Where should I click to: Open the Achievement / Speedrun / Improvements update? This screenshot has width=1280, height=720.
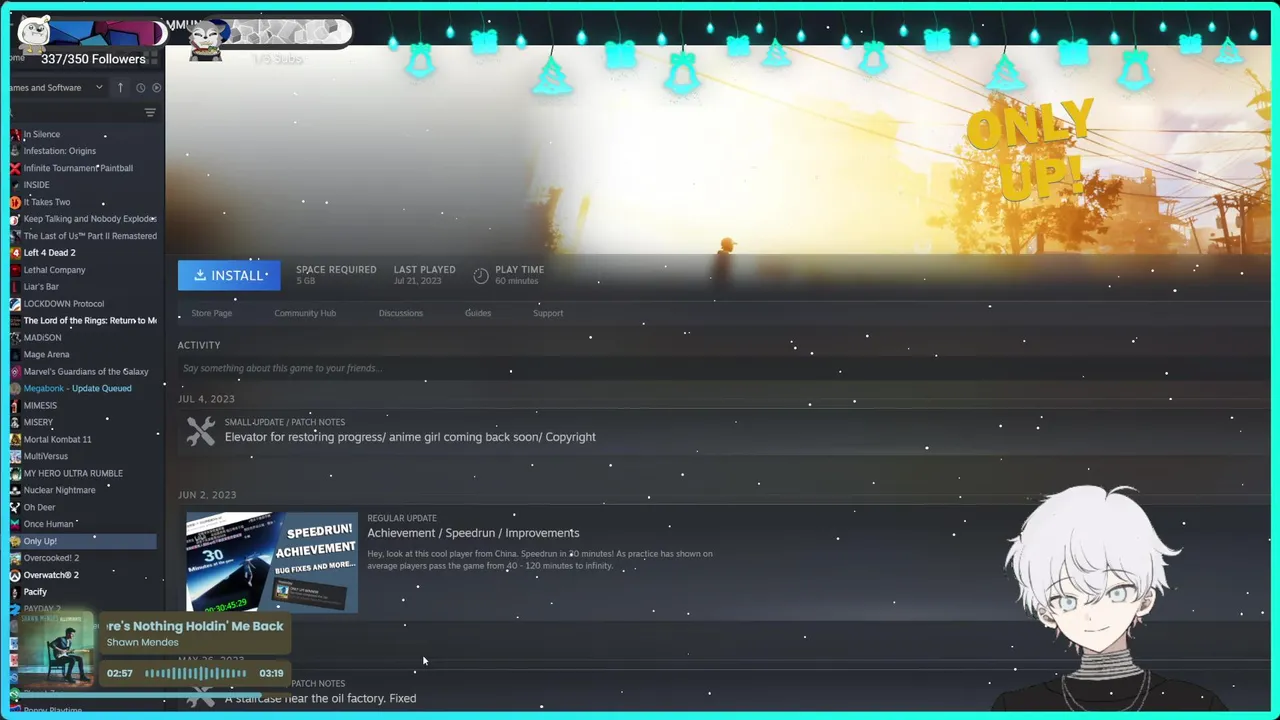(x=473, y=533)
